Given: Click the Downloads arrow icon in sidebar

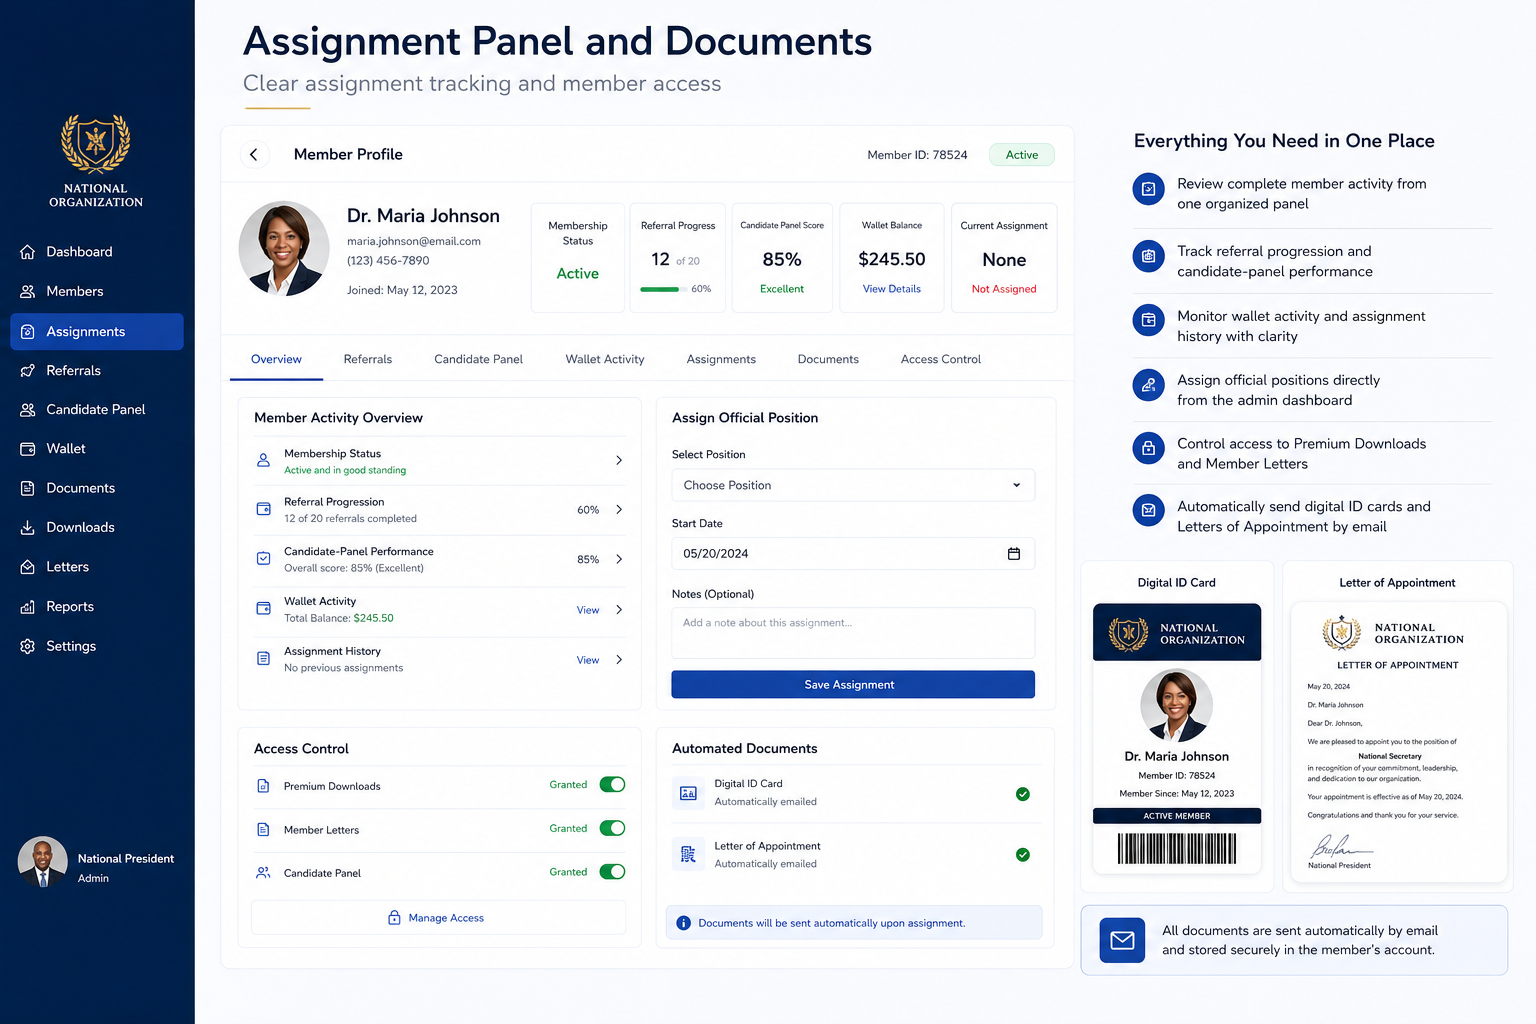Looking at the screenshot, I should [28, 527].
